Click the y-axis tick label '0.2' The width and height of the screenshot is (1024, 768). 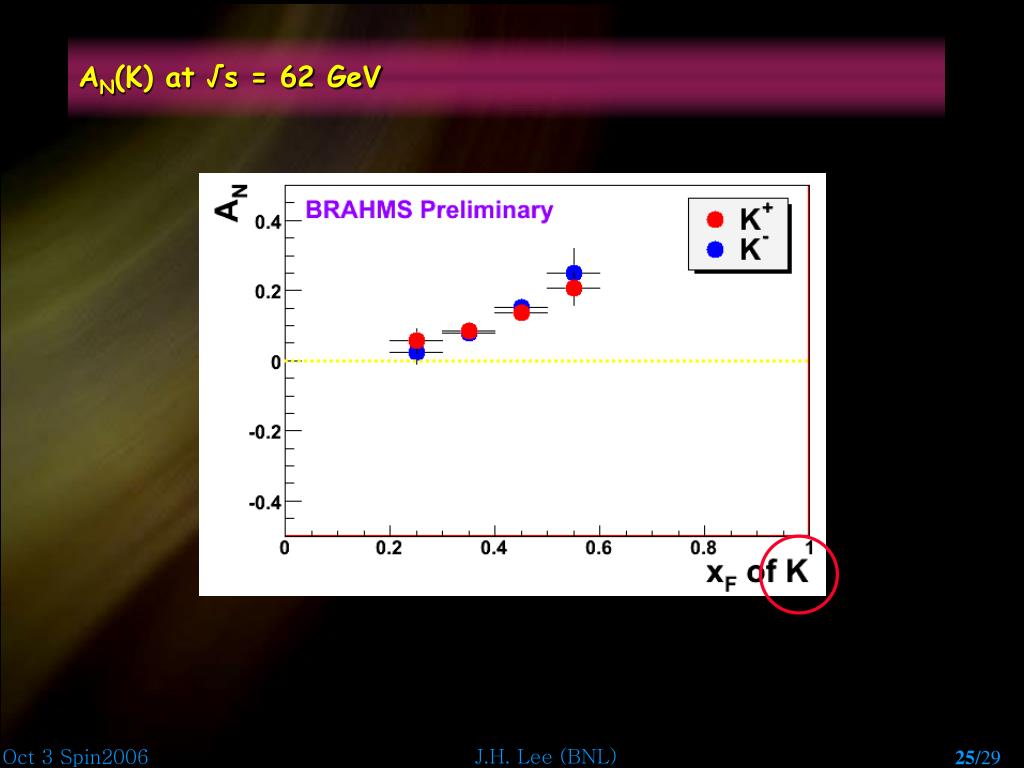[268, 292]
